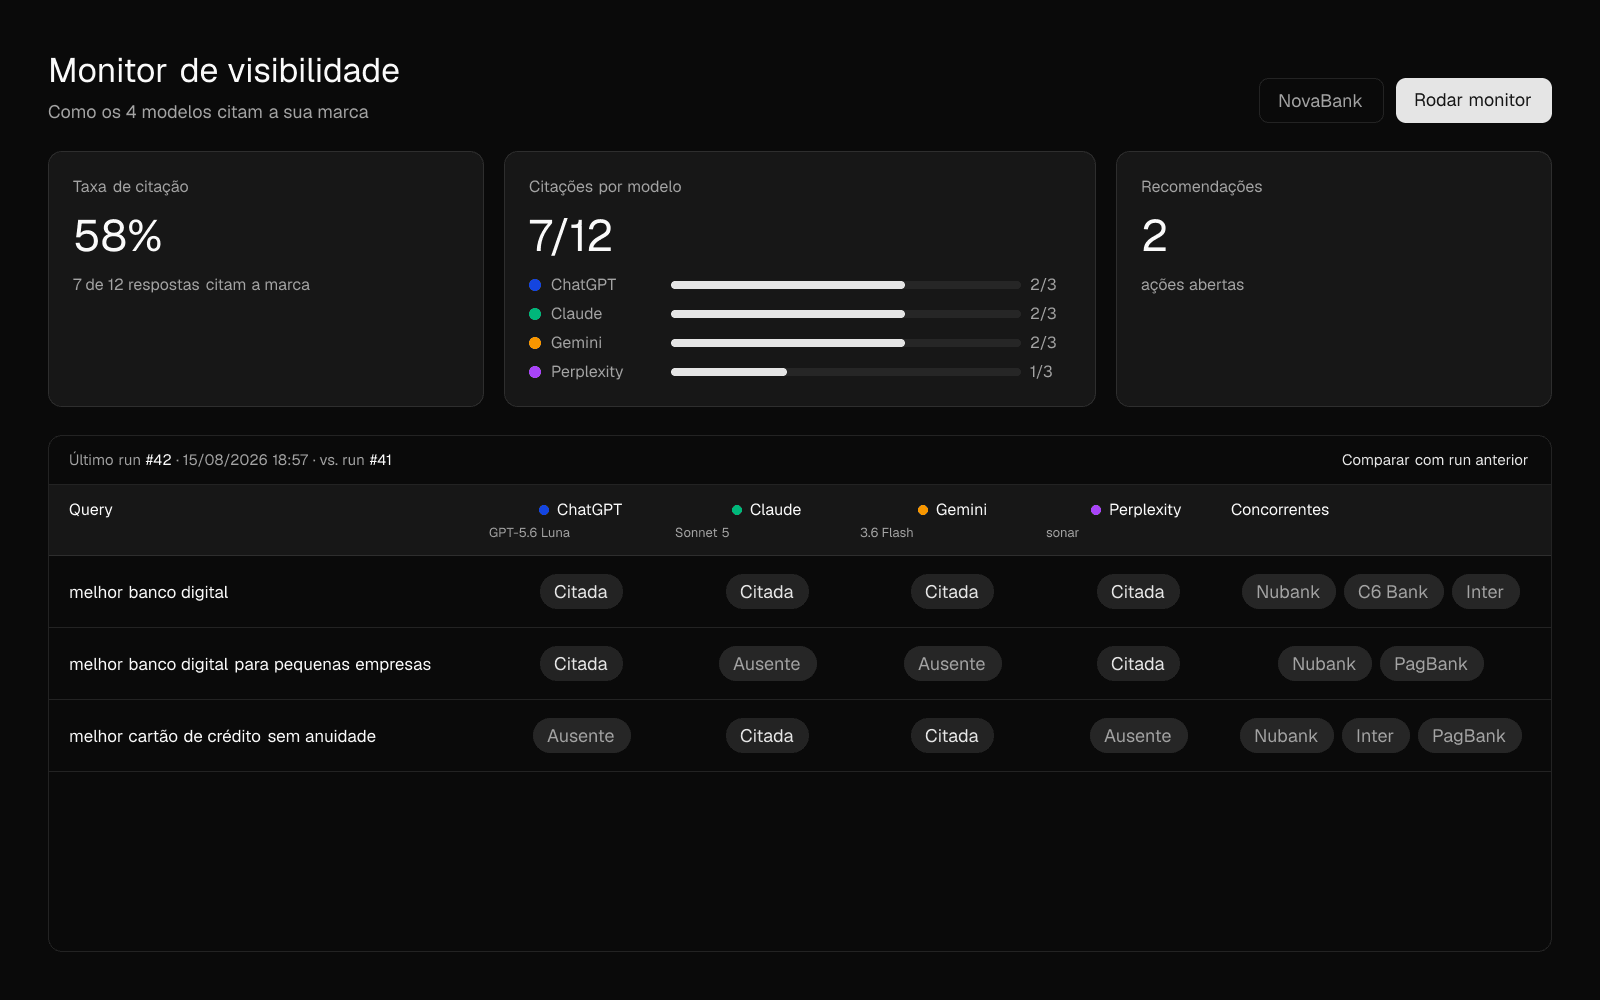The width and height of the screenshot is (1600, 1000).
Task: Click the blue ChatGPT dot in table header
Action: coord(544,510)
